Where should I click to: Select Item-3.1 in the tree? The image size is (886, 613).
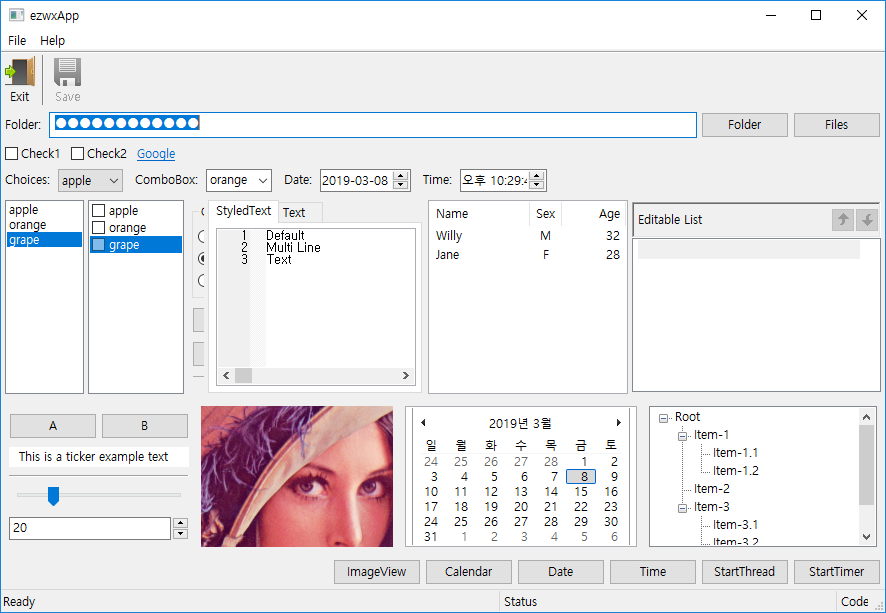click(735, 525)
